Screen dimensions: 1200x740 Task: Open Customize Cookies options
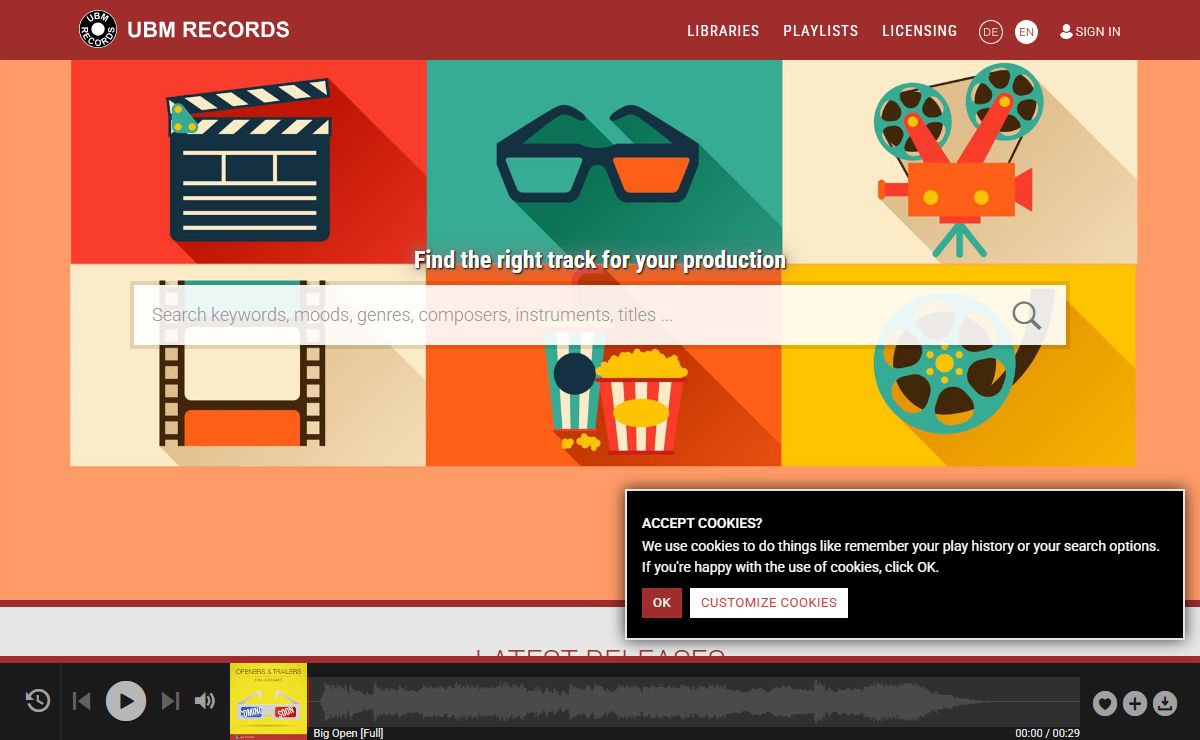[769, 603]
